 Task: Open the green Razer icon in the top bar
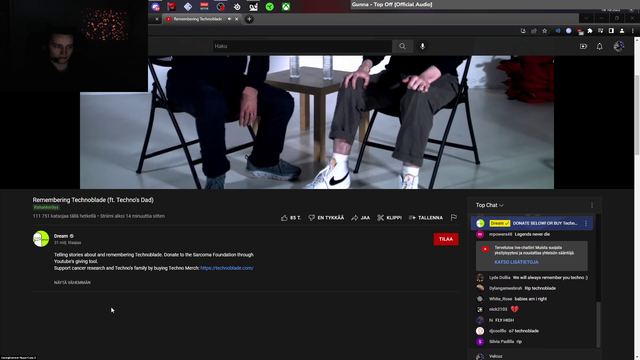tap(269, 7)
